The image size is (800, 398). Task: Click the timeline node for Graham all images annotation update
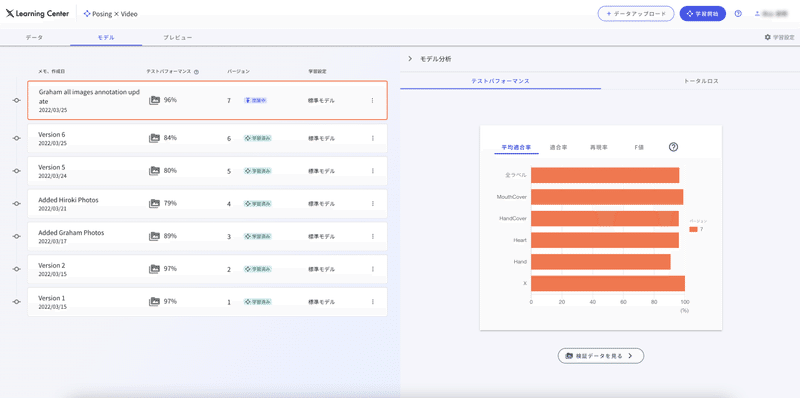[16, 101]
